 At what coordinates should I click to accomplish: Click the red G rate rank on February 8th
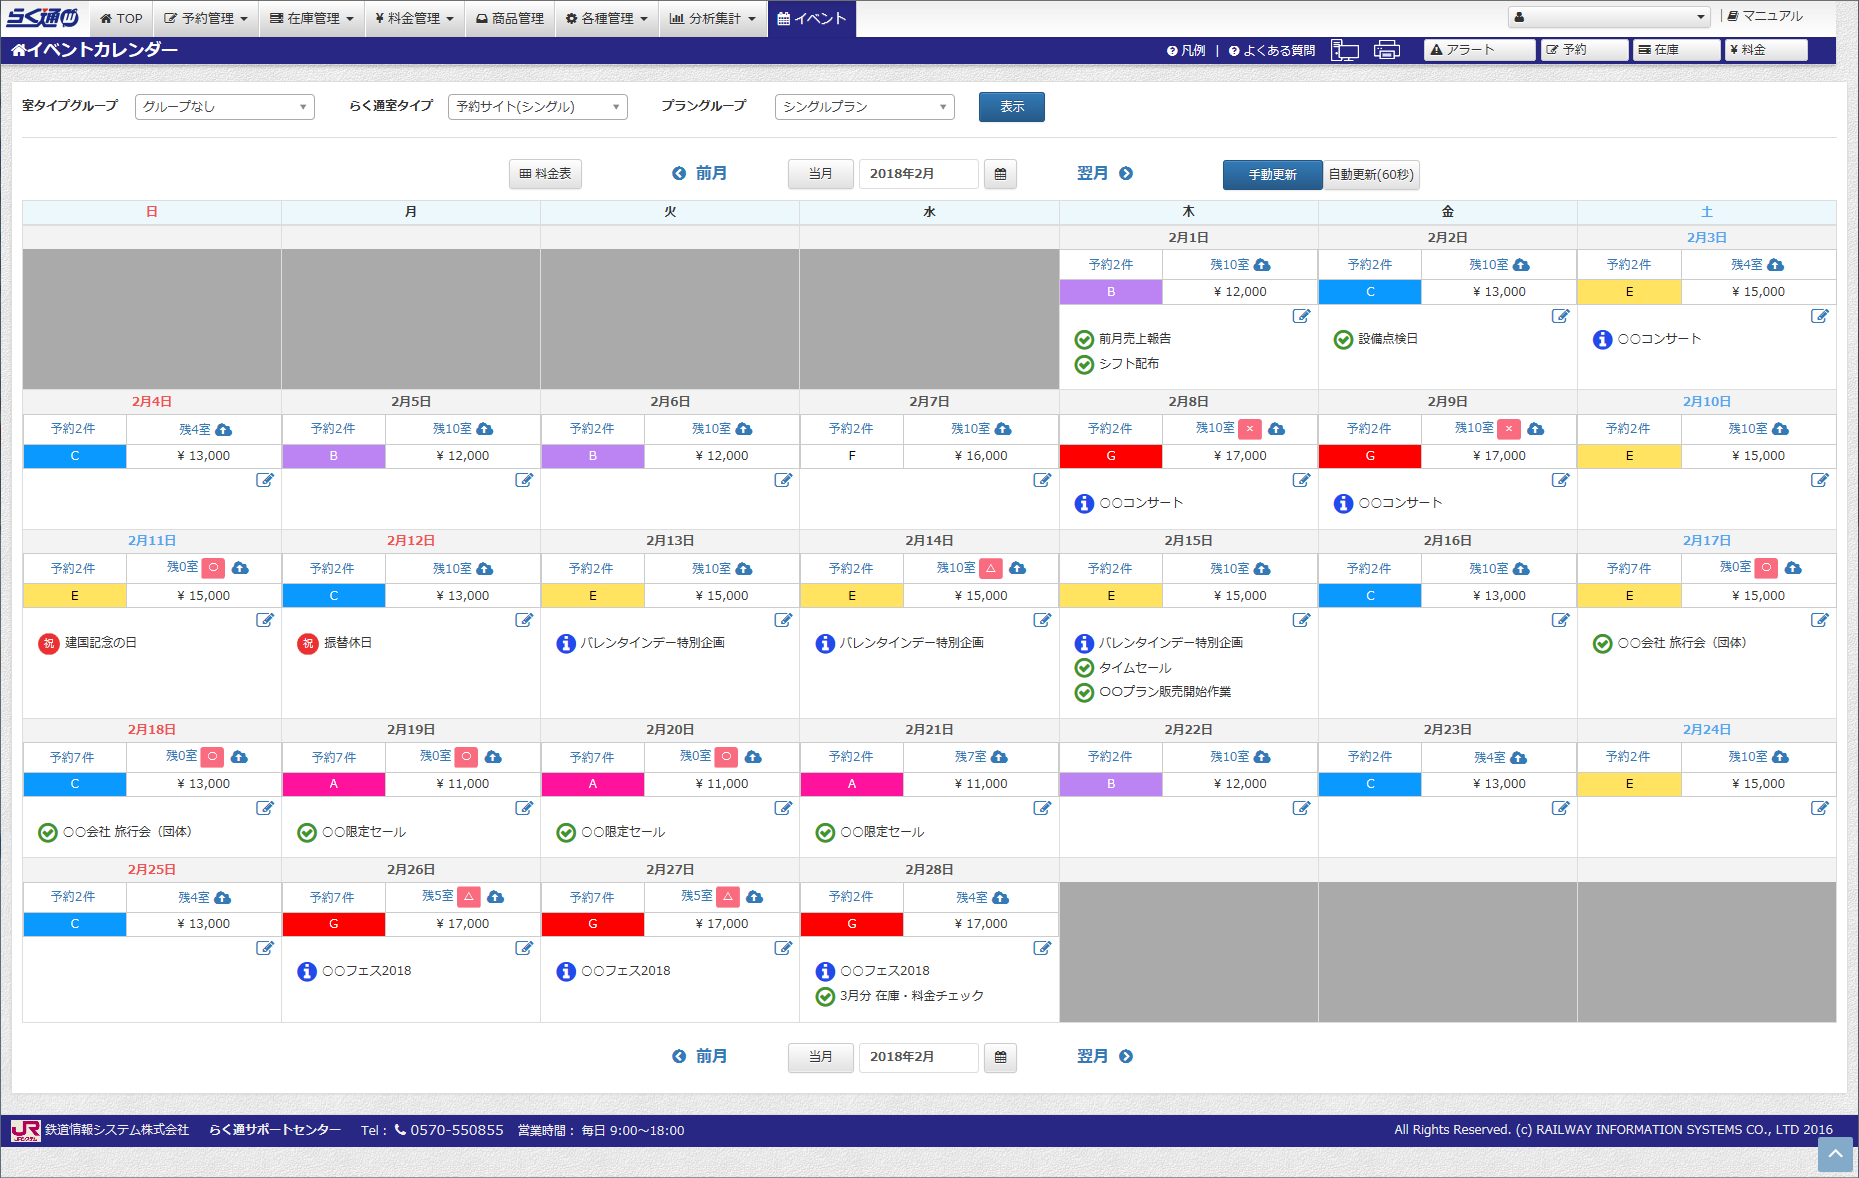pos(1111,456)
